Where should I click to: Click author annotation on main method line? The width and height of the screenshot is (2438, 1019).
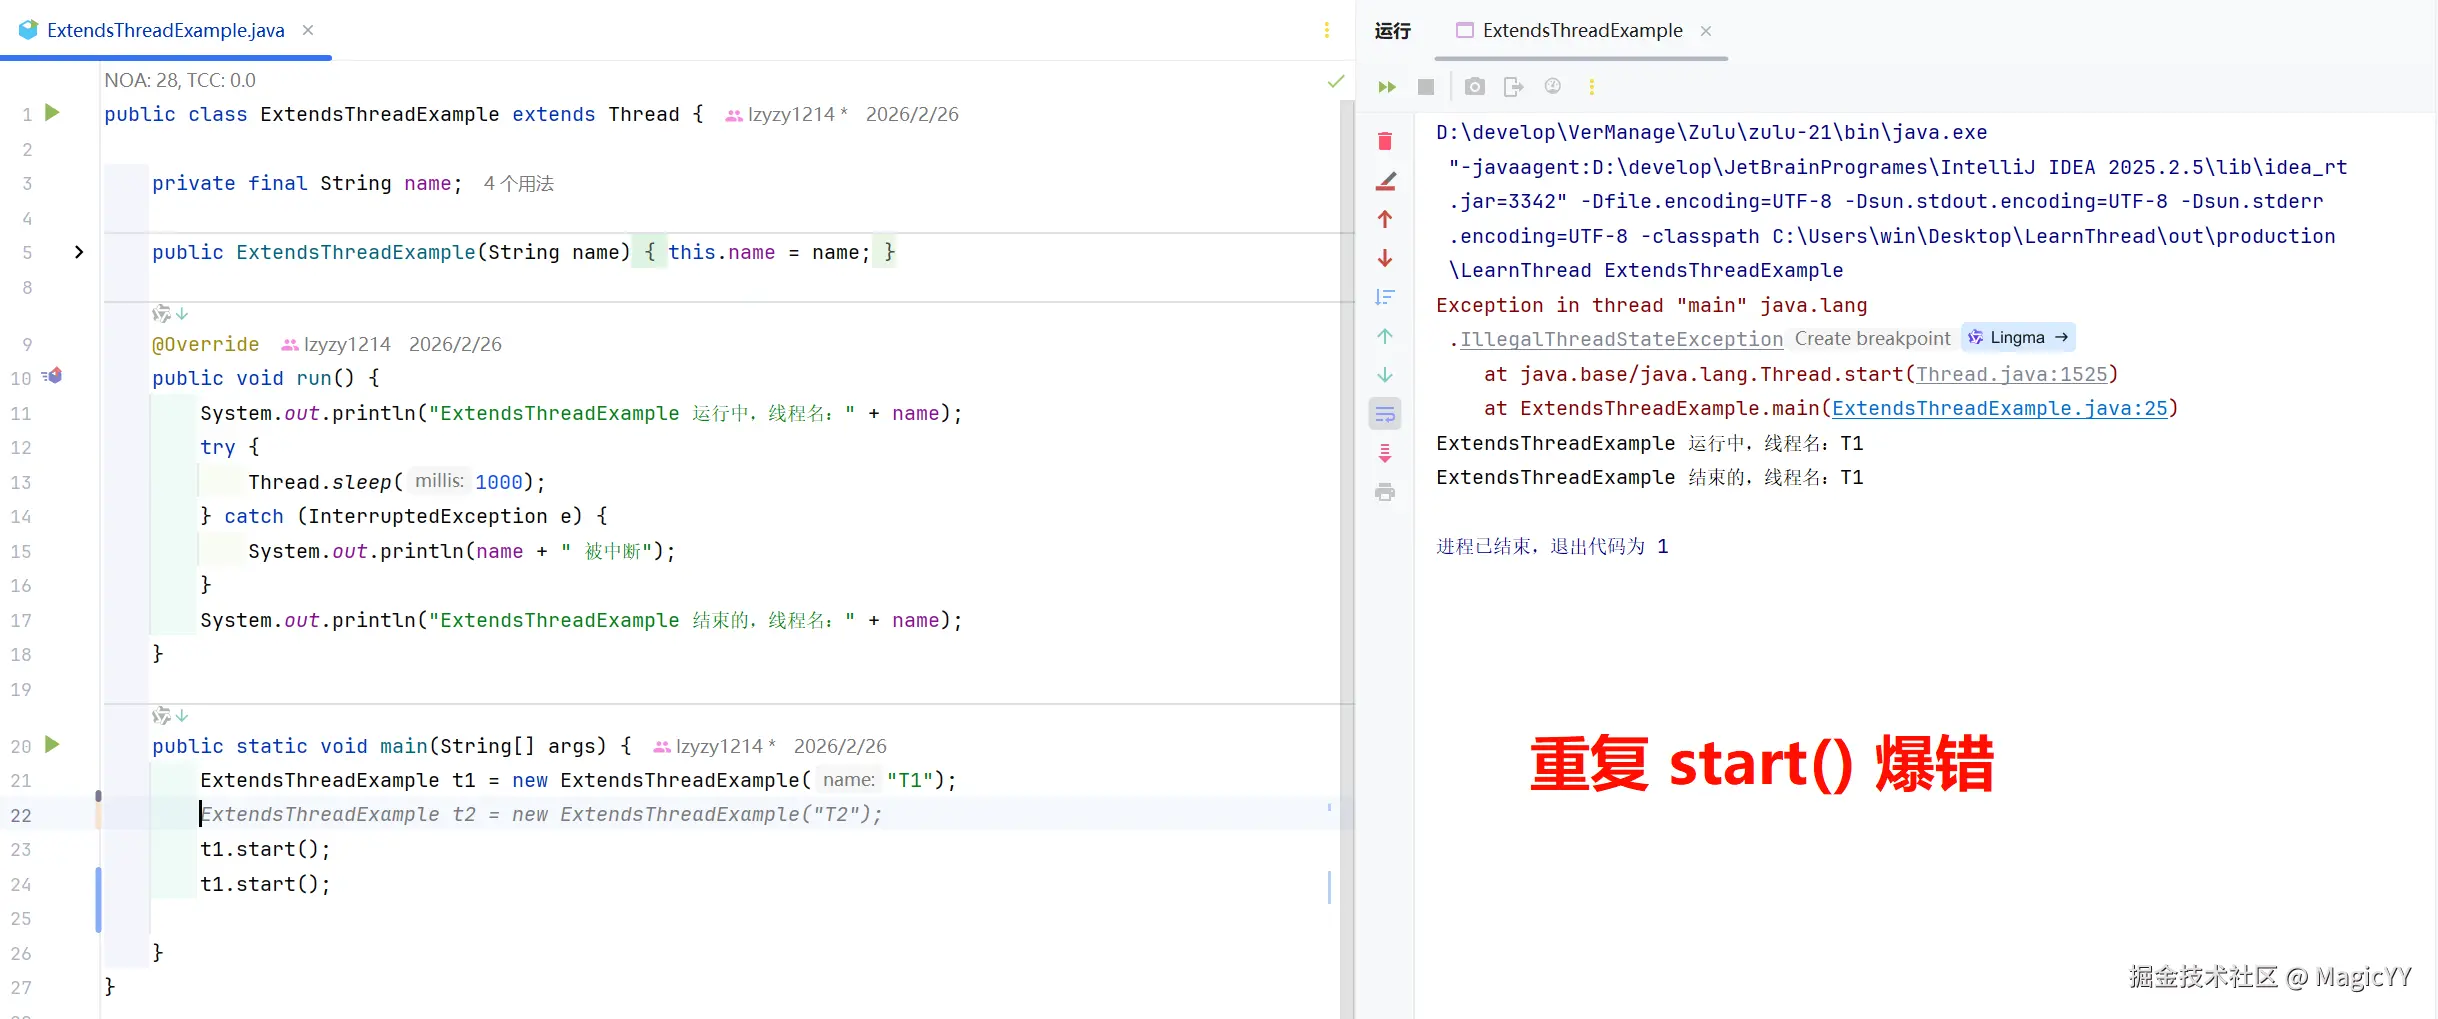pyautogui.click(x=714, y=746)
